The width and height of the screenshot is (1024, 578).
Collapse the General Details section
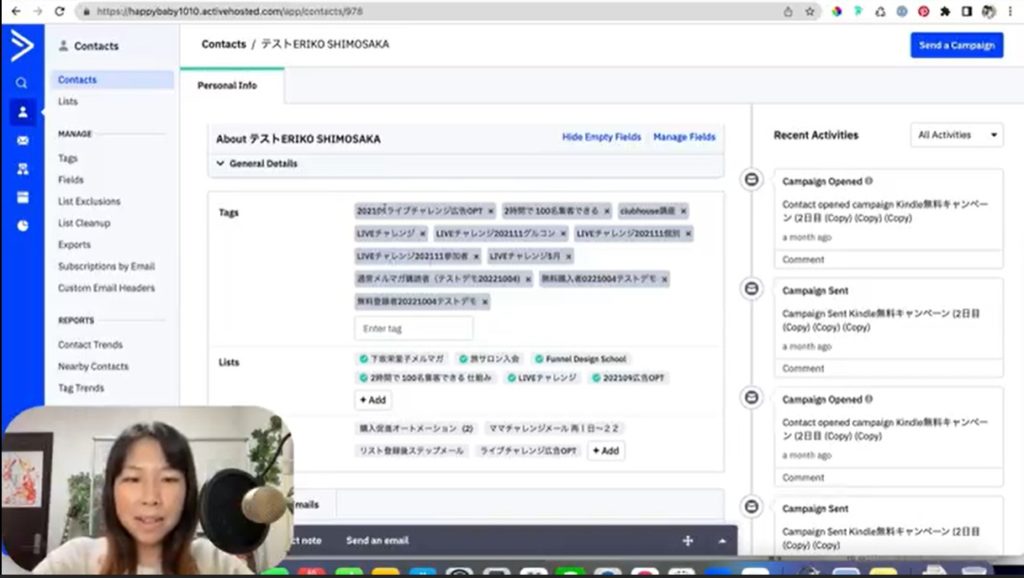pyautogui.click(x=220, y=163)
